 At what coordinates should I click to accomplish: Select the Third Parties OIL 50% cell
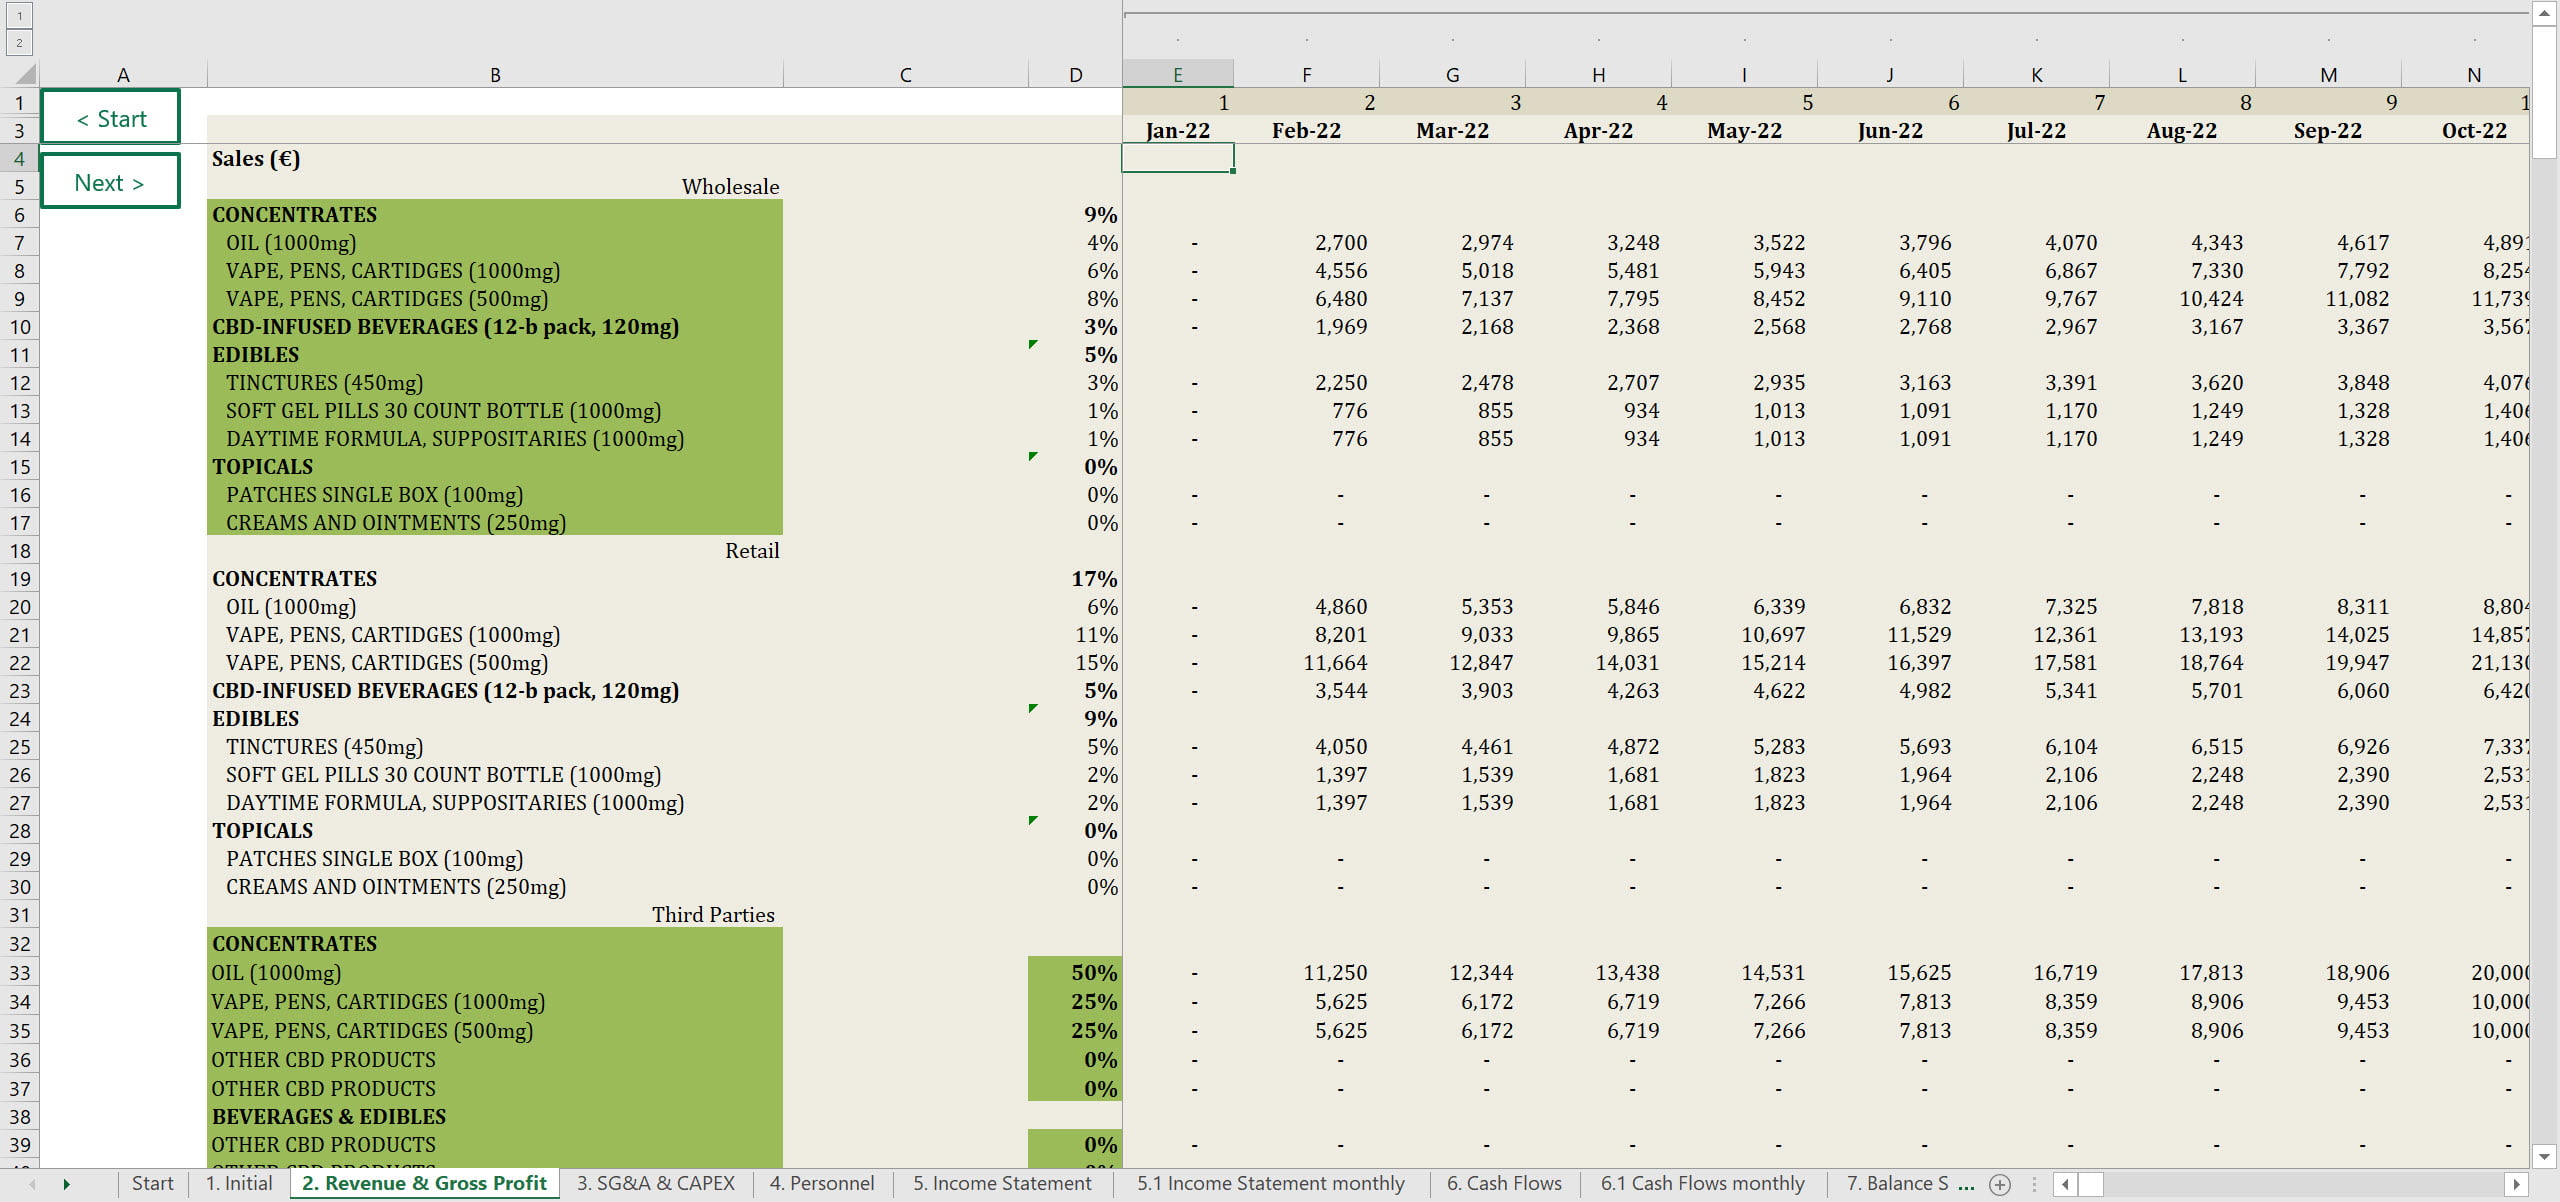point(1075,972)
